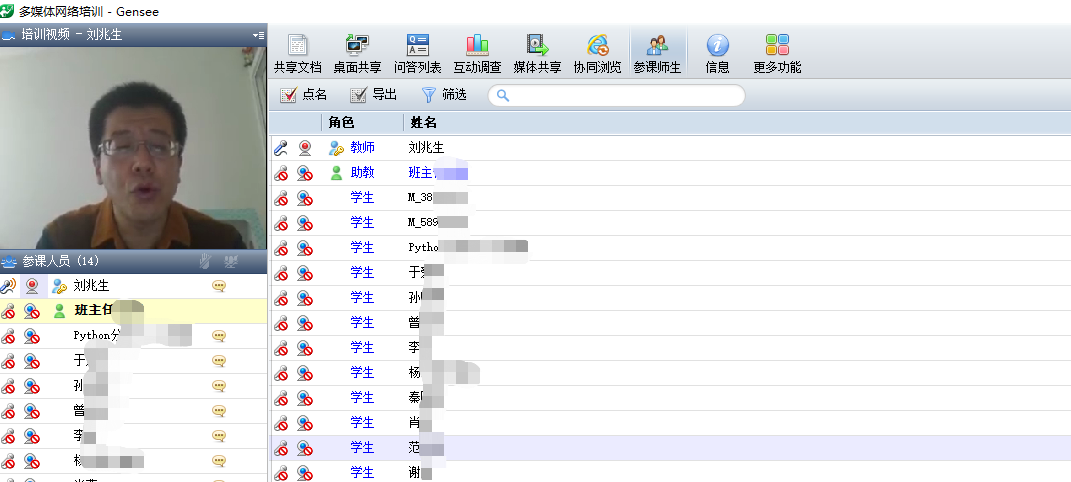1071x482 pixels.
Task: Click the raise-hand icon in 参课人员 header
Action: (x=206, y=261)
